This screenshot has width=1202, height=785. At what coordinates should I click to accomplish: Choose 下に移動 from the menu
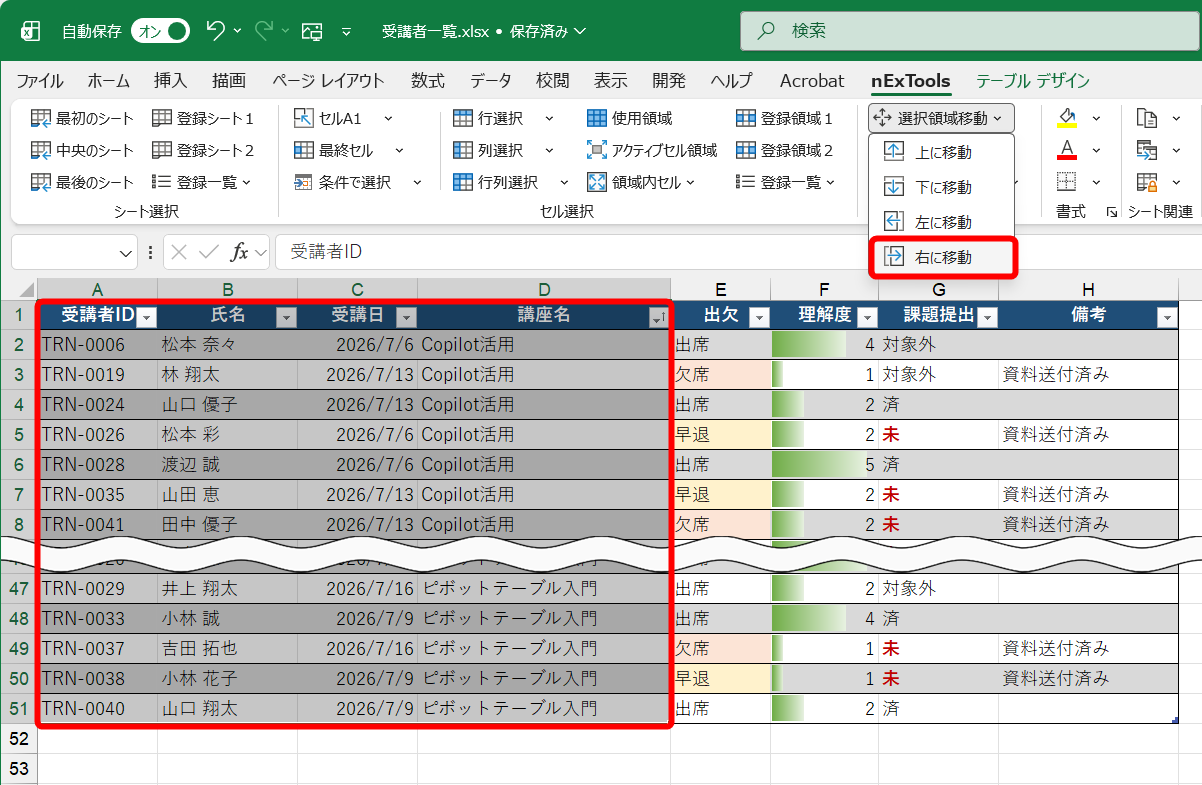click(x=942, y=187)
